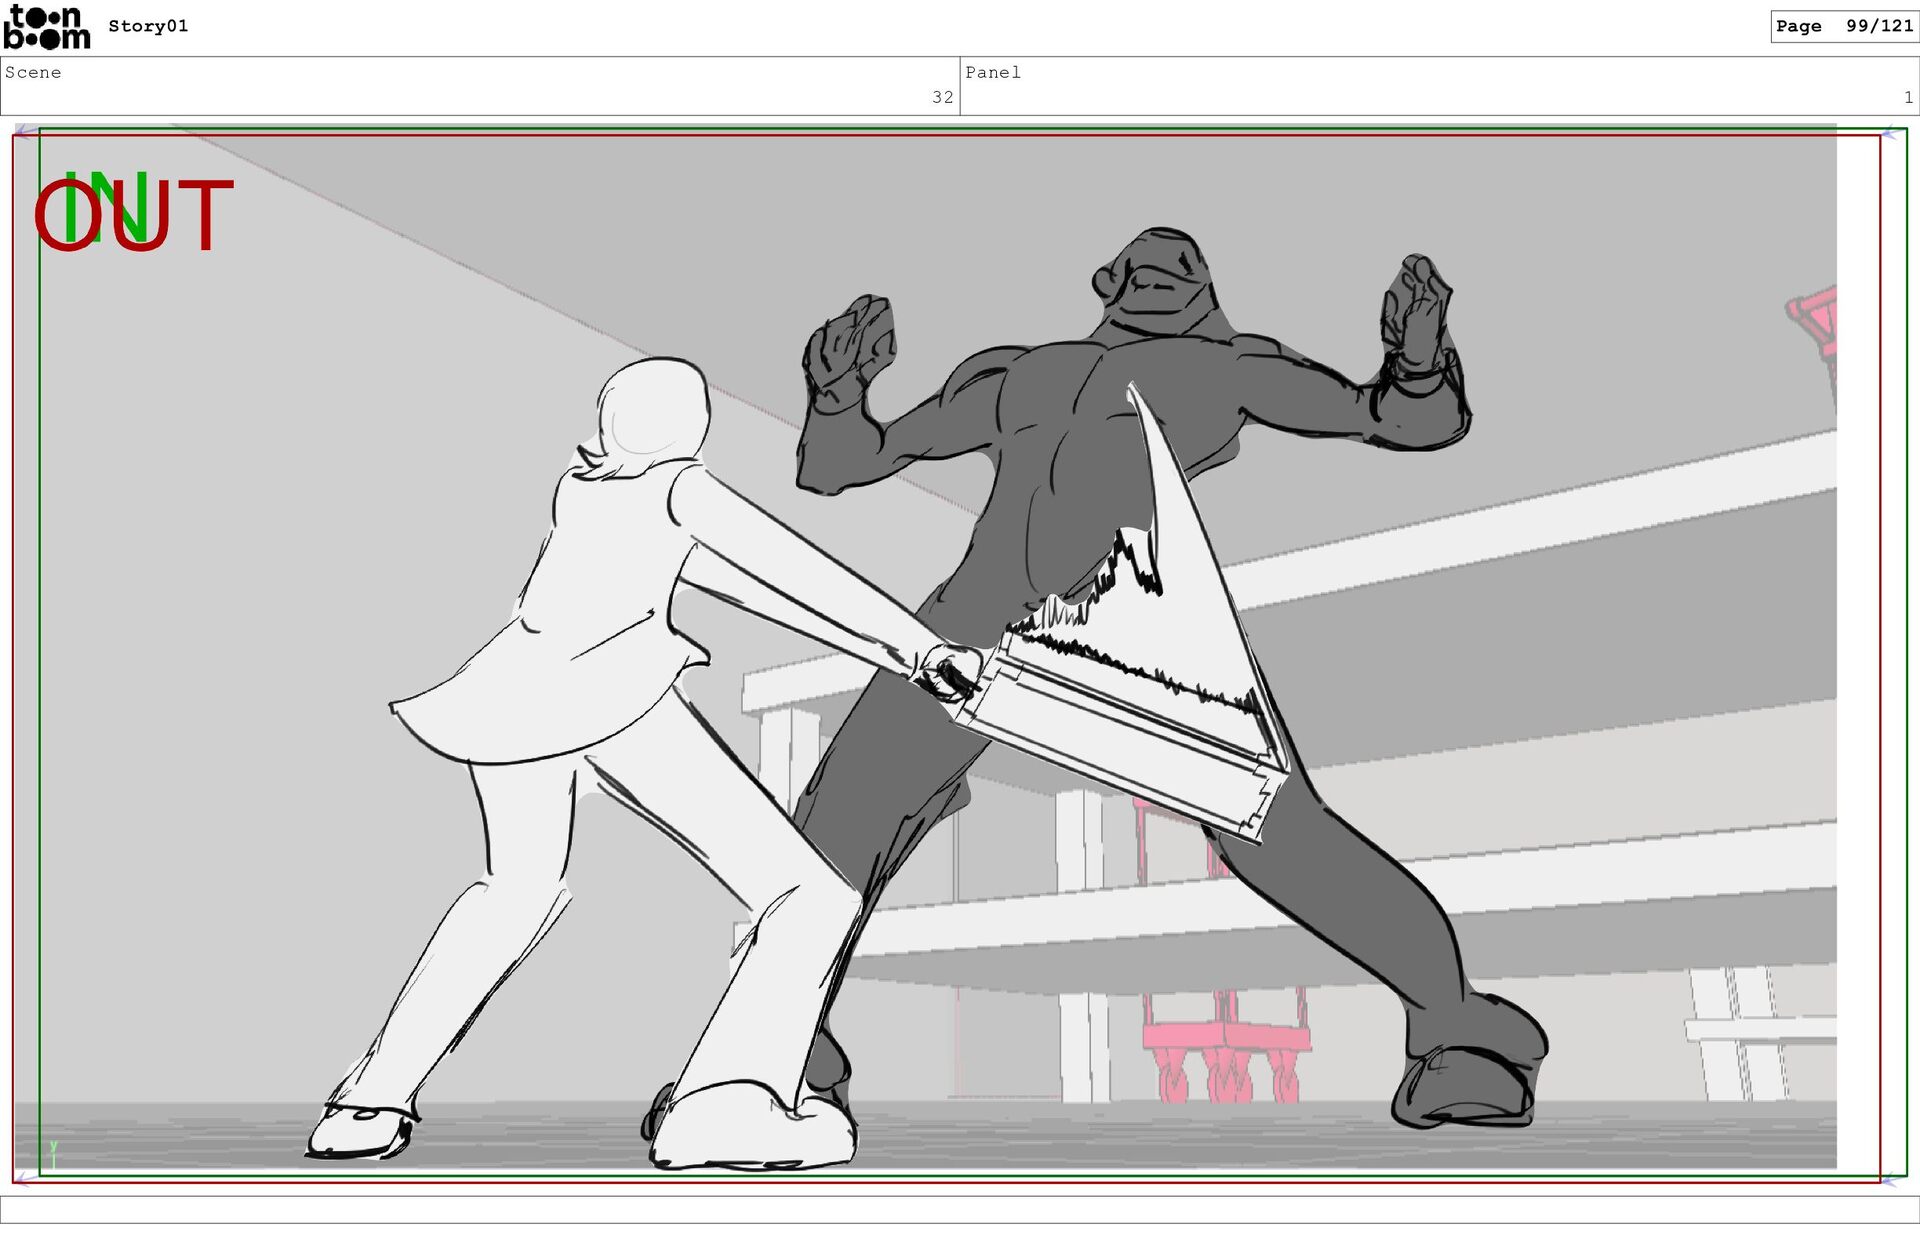The image size is (1920, 1242).
Task: Click the pink hanging lantern at right edge
Action: [1820, 320]
